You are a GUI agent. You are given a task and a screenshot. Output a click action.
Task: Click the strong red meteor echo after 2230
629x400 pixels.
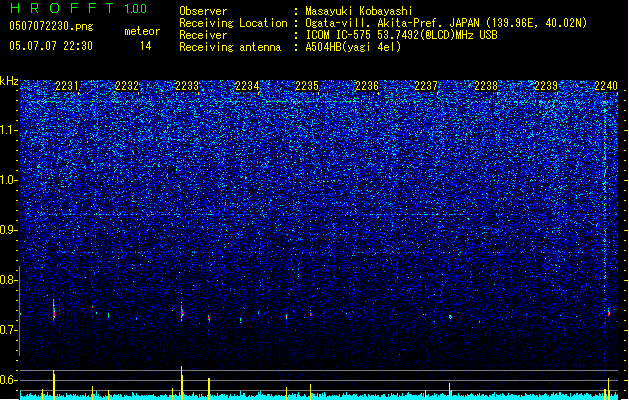click(x=54, y=312)
